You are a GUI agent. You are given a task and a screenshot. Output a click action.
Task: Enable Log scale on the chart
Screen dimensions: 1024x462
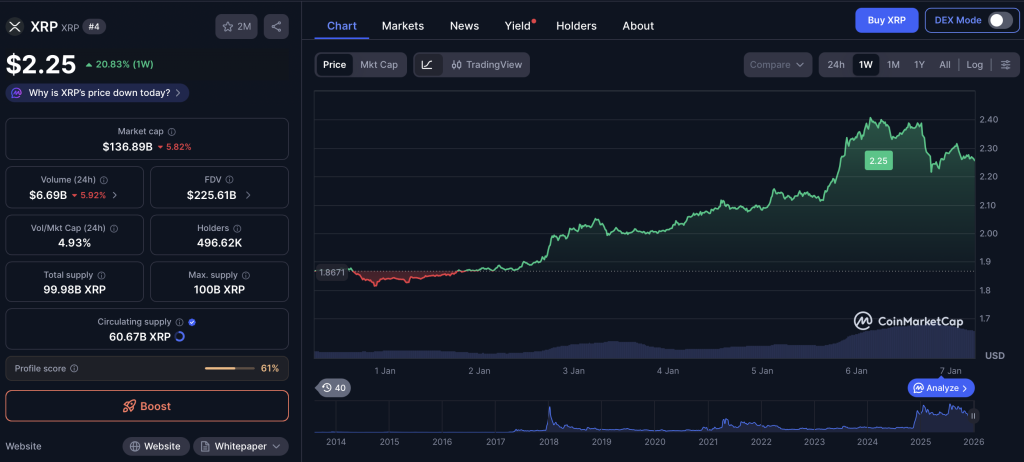pyautogui.click(x=974, y=65)
